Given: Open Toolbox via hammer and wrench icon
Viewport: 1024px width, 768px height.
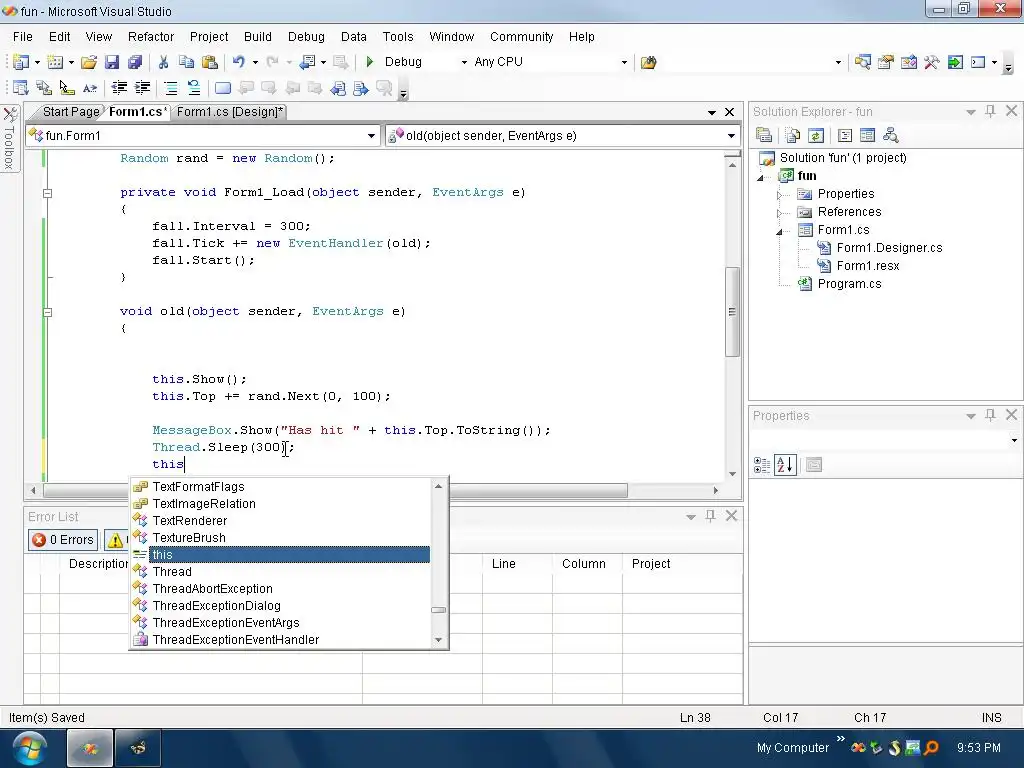Looking at the screenshot, I should pyautogui.click(x=932, y=62).
